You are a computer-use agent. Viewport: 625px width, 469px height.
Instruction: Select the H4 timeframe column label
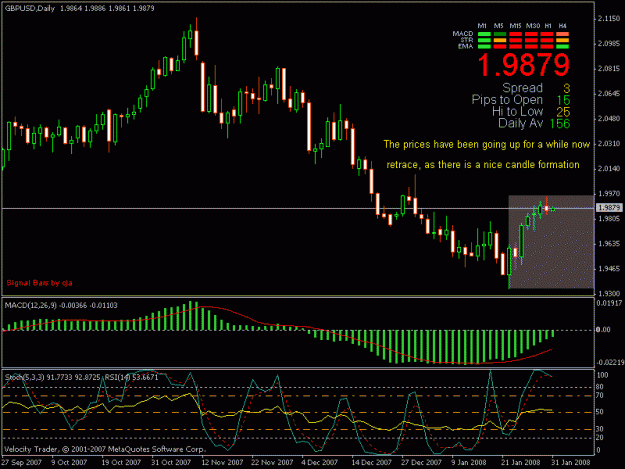pyautogui.click(x=562, y=26)
